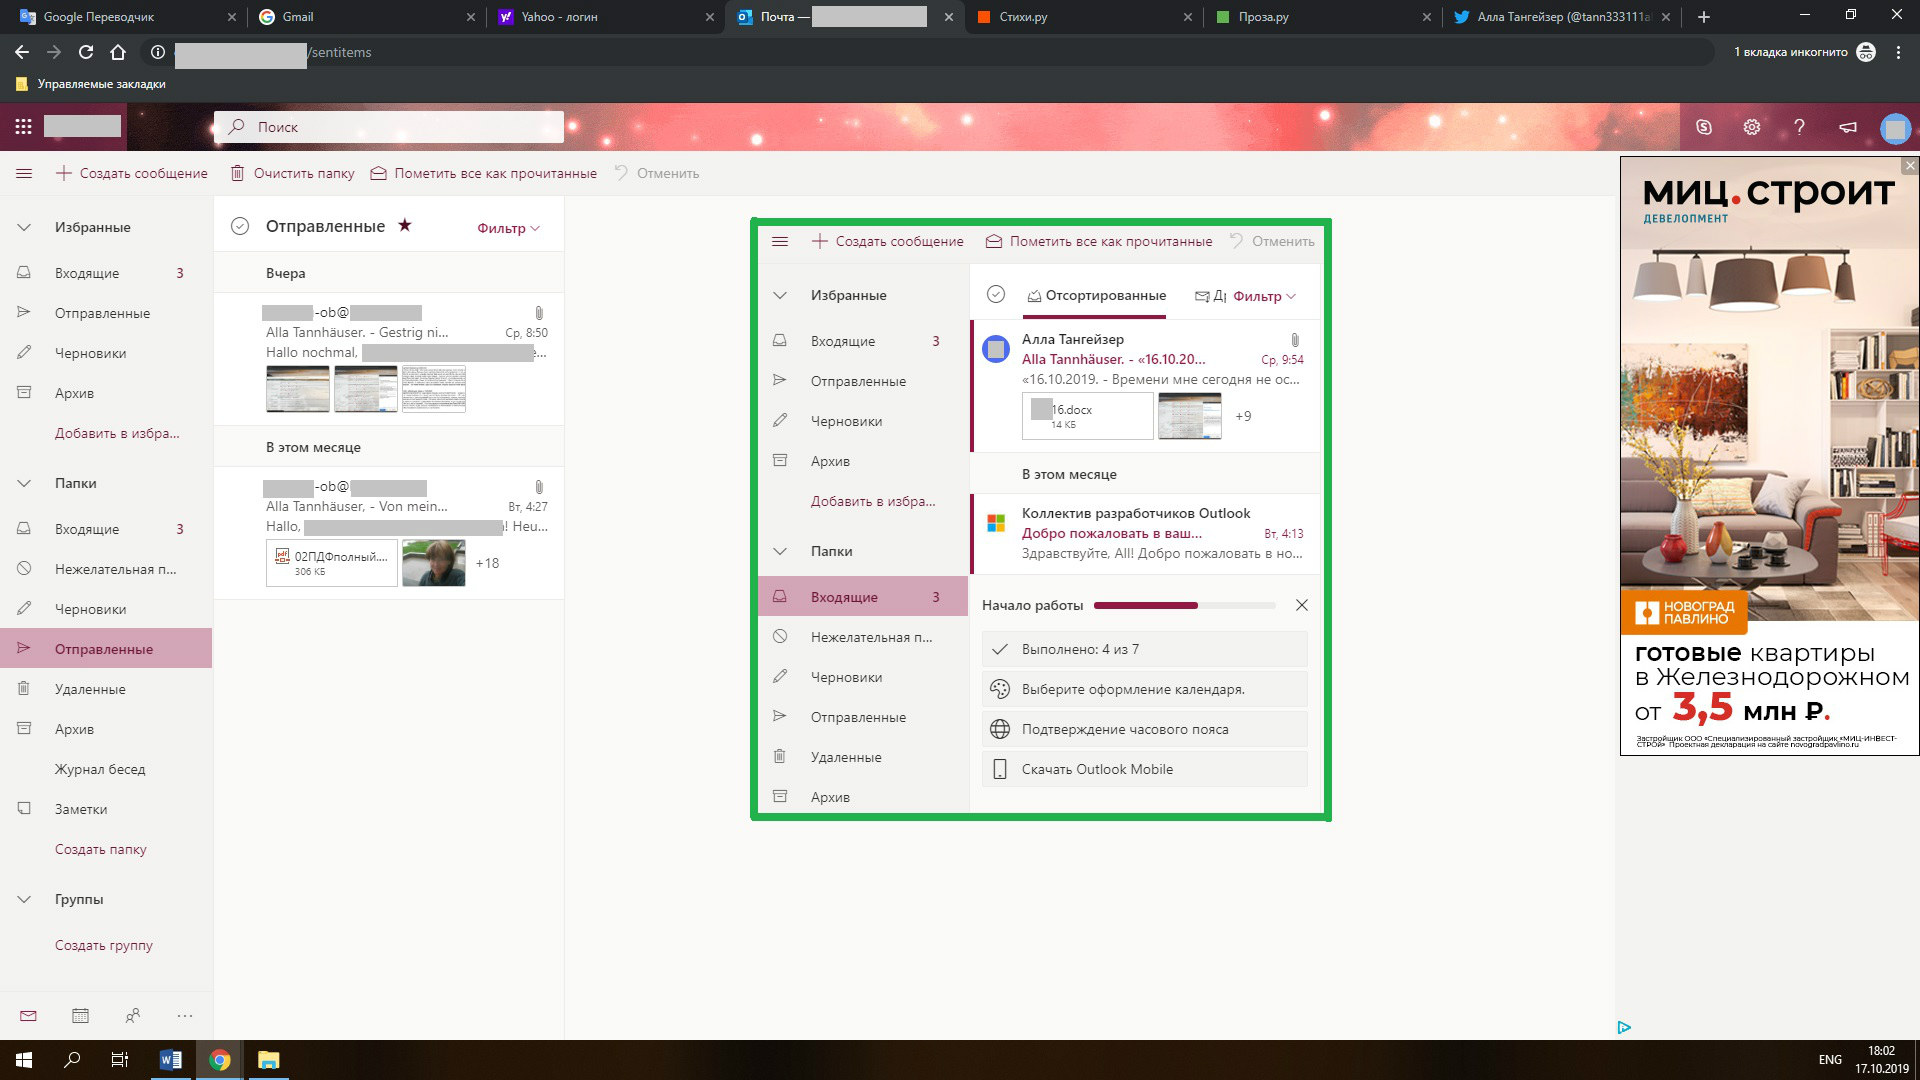1920x1080 pixels.
Task: Switch to the Проза.ру tab
Action: click(x=1323, y=17)
